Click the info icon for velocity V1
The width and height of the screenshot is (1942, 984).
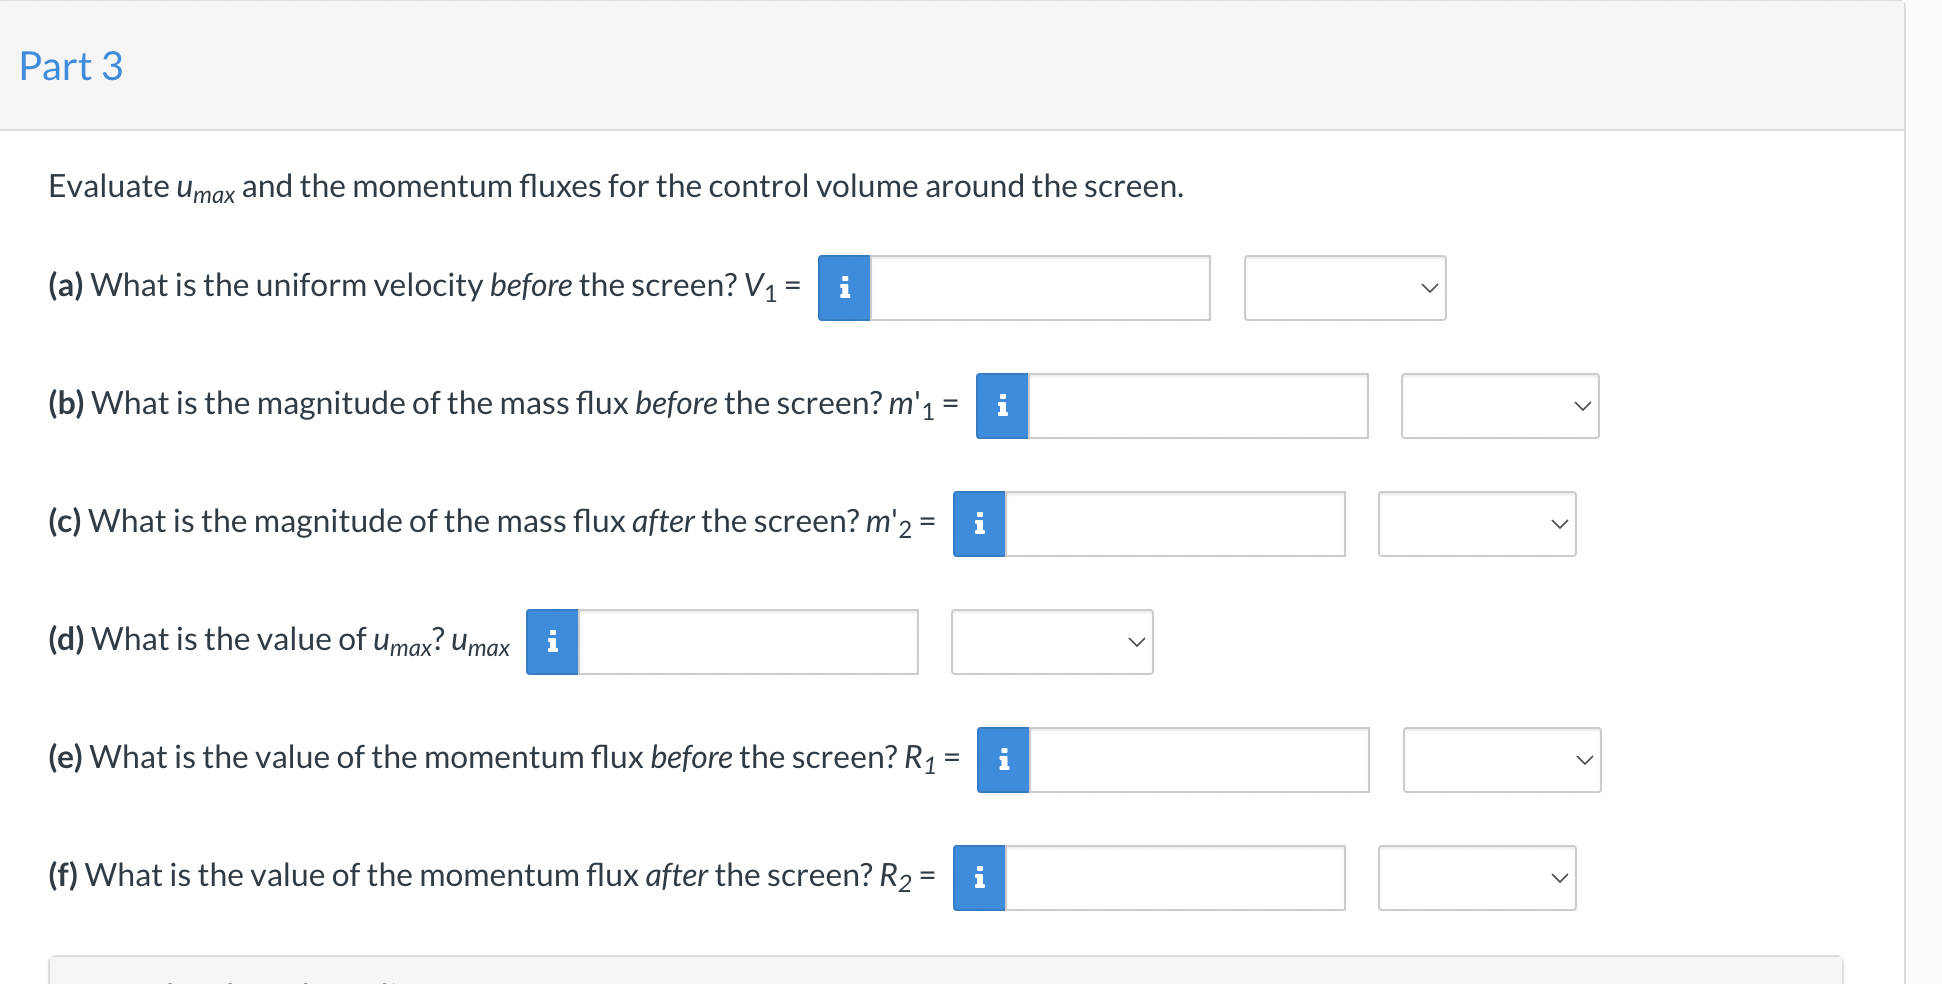tap(843, 288)
